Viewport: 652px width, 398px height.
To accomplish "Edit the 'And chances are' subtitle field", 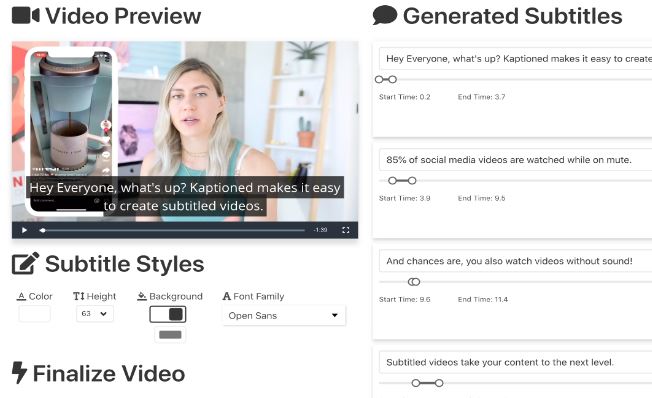I will (x=515, y=261).
